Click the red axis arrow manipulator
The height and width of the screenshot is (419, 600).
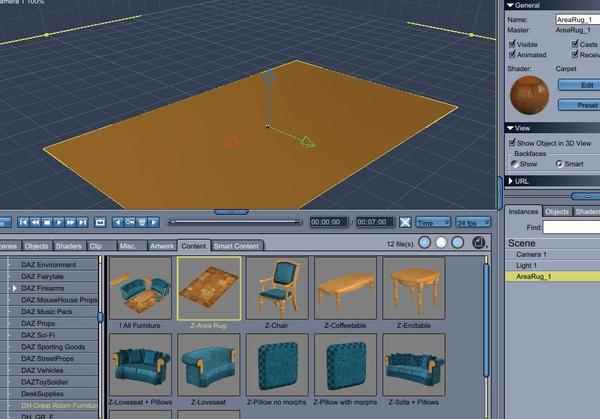(230, 143)
